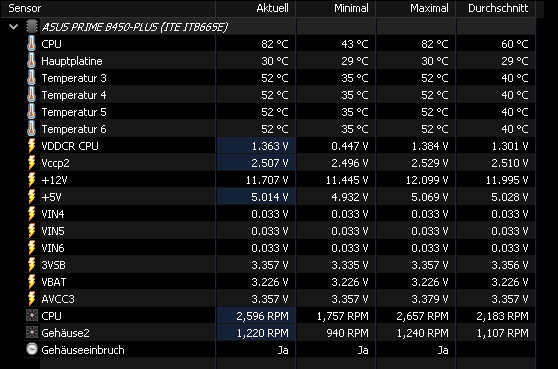Screen dimensions: 558x369
Task: Select the Temperatur 6 sensor label
Action: tap(74, 129)
